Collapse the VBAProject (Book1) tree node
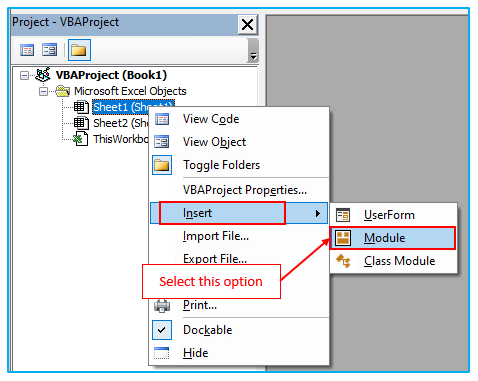 (x=24, y=75)
